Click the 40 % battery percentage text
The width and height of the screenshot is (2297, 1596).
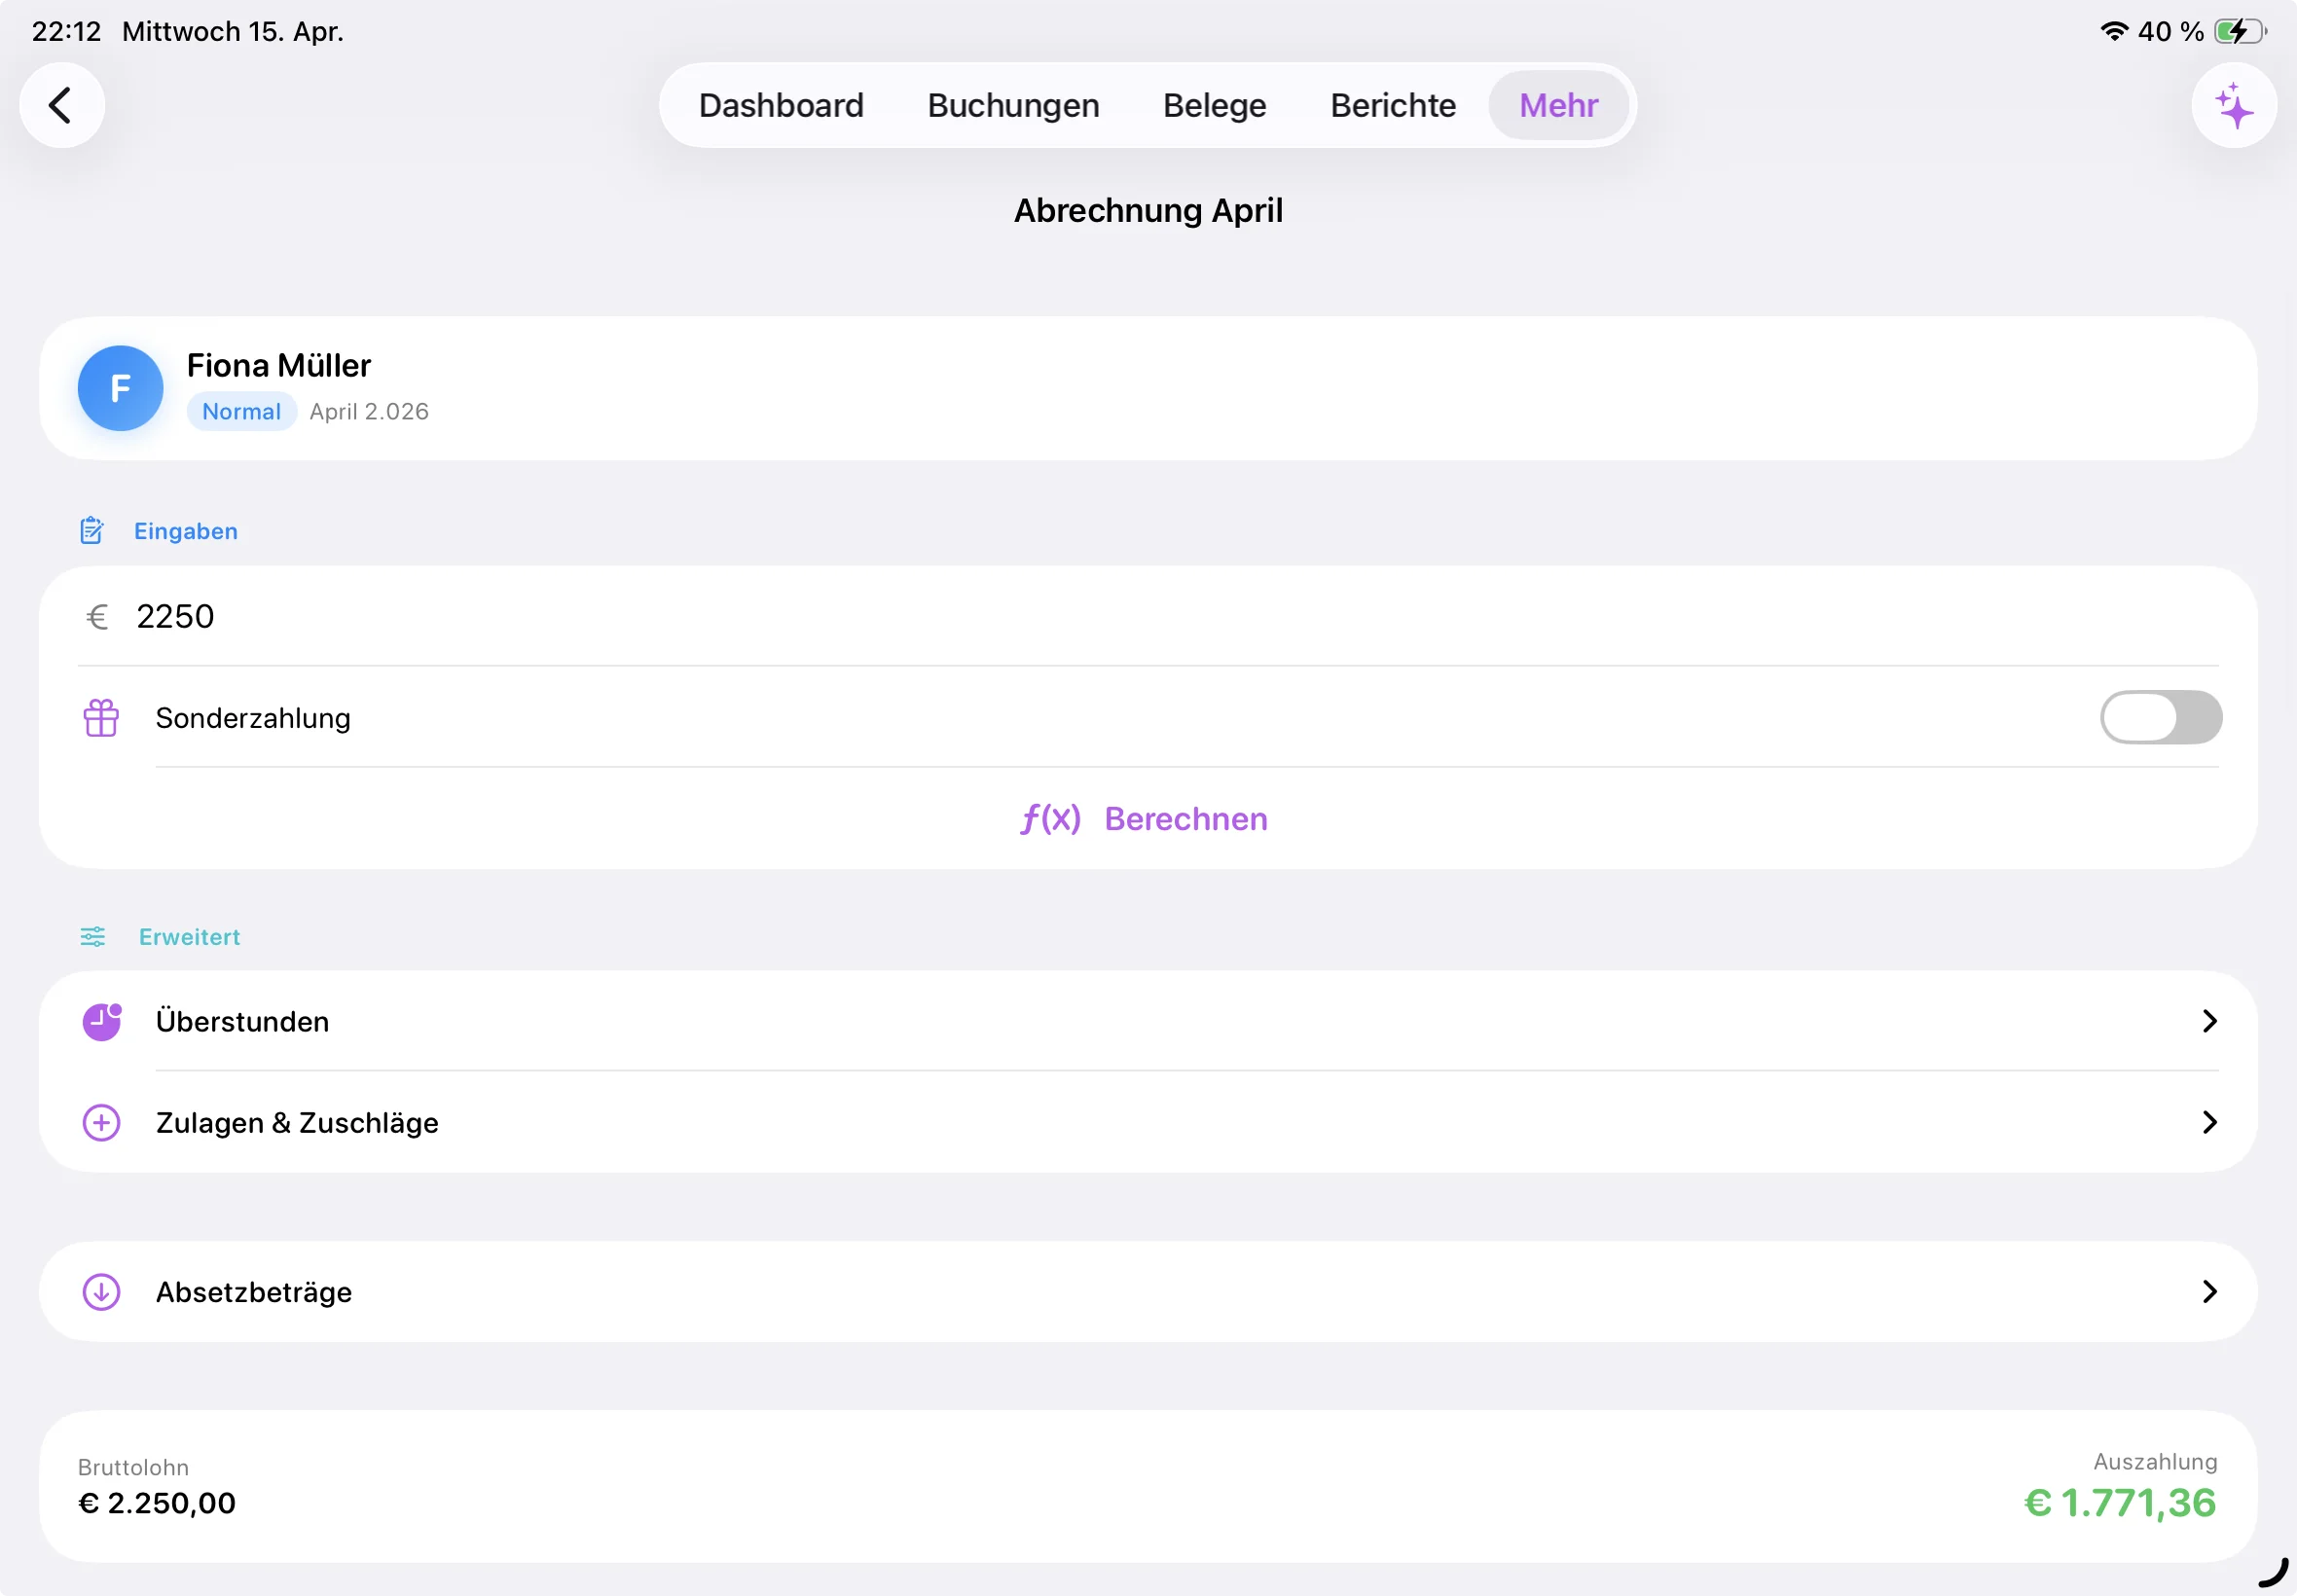click(2171, 31)
